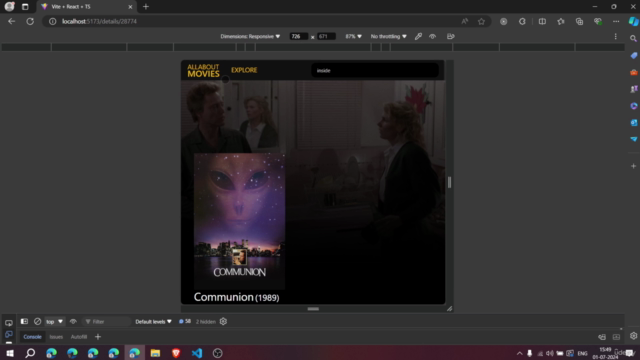Add a sidebar app with plus icon
Screen dimensions: 640x360
pyautogui.click(x=633, y=166)
